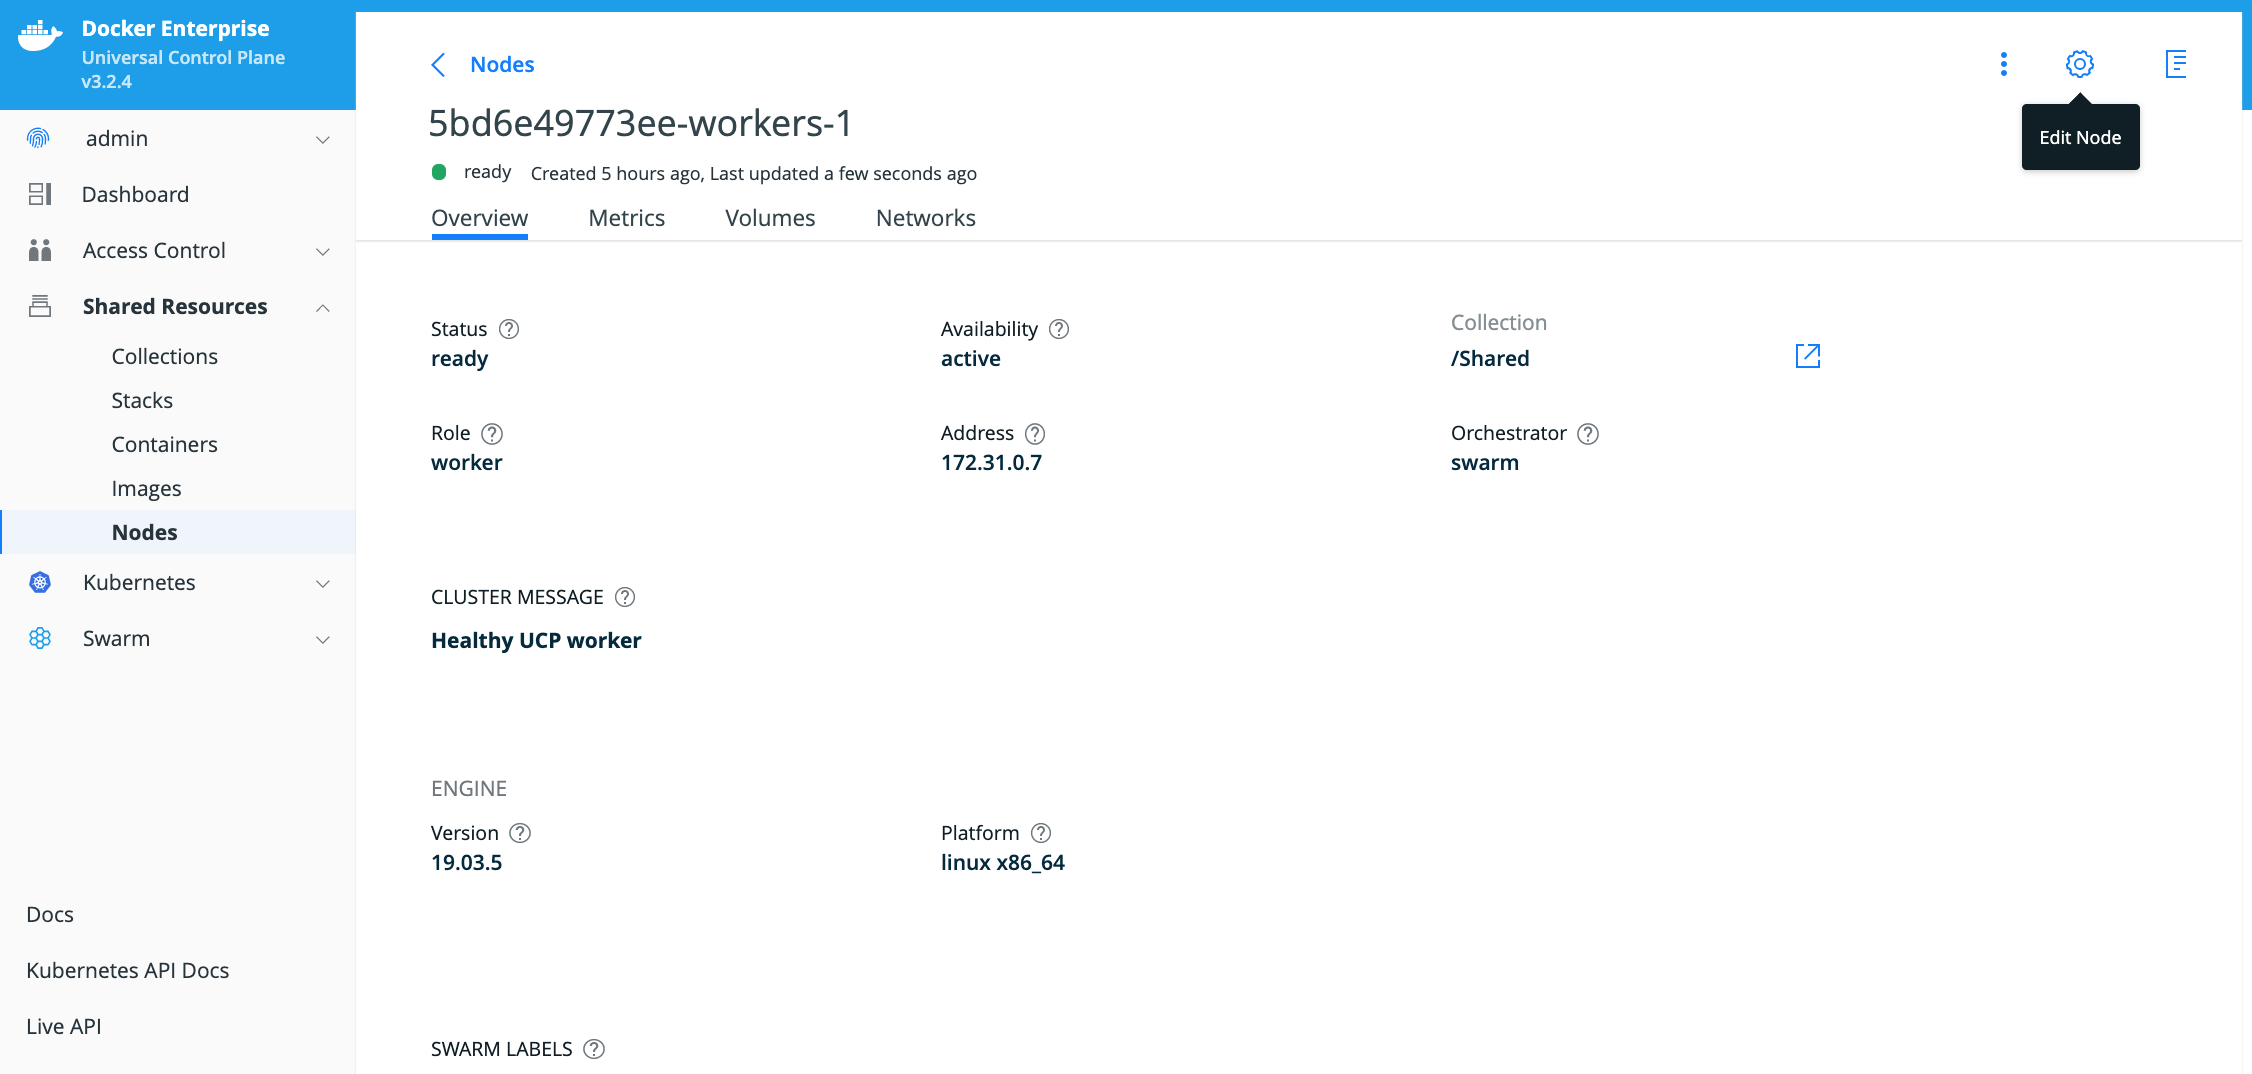
Task: Expand the Kubernetes chevron
Action: tap(323, 583)
